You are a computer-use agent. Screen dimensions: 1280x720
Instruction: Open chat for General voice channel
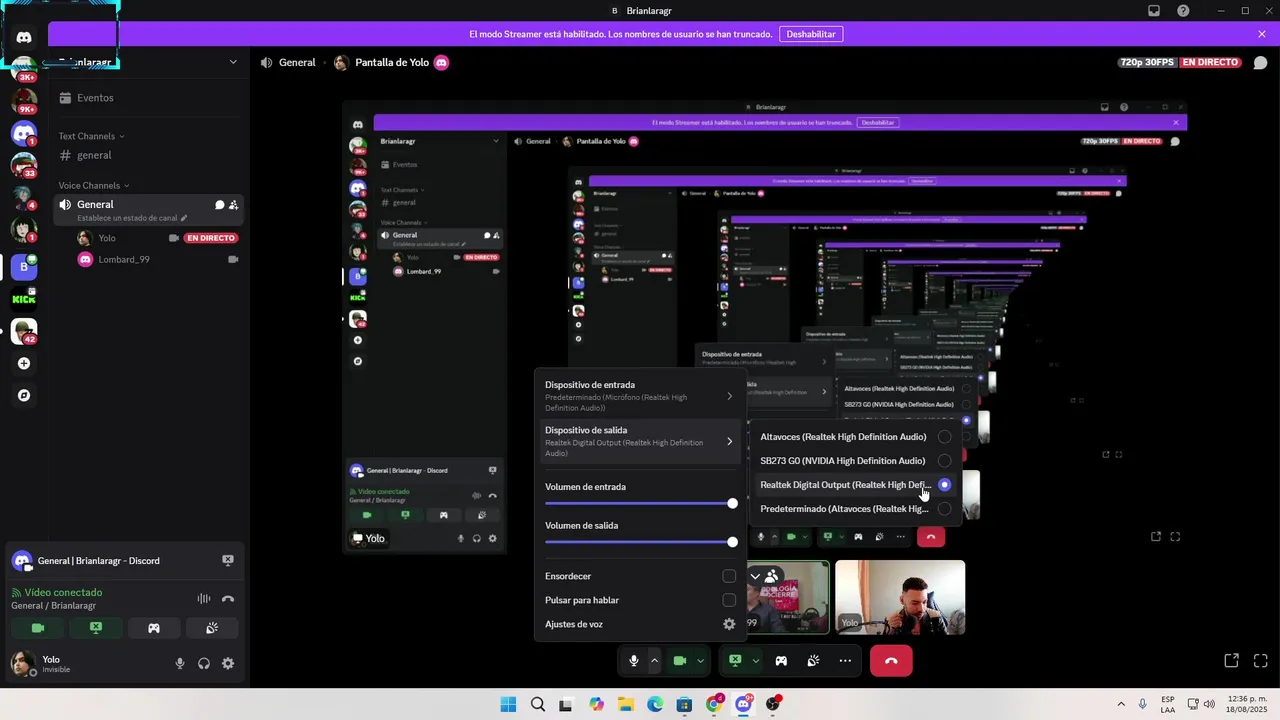tap(219, 205)
